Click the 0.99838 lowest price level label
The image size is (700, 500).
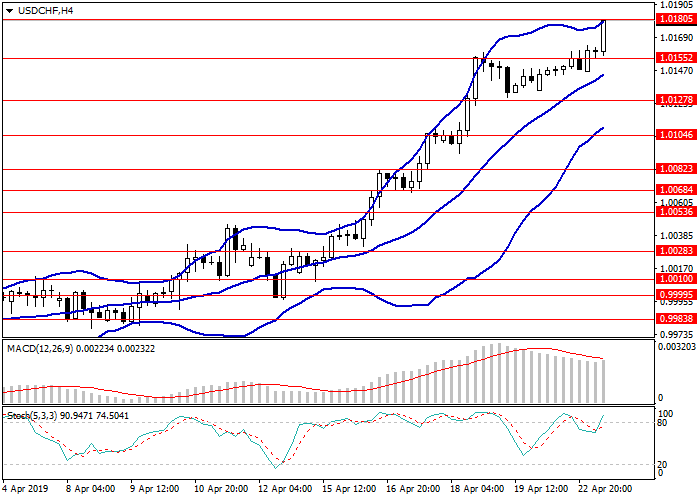[x=677, y=319]
